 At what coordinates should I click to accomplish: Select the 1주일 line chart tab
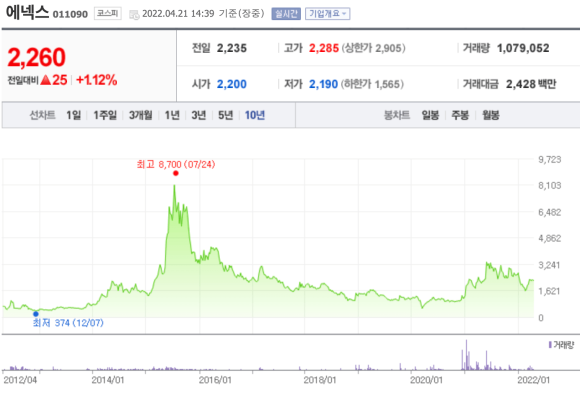[x=105, y=115]
